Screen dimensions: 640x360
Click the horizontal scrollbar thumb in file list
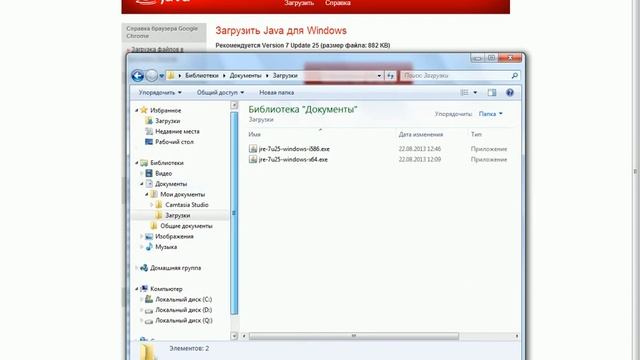353,336
